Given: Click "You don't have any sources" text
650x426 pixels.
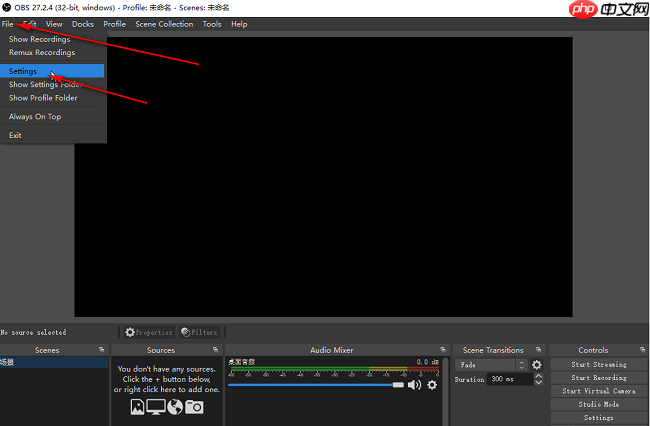Looking at the screenshot, I should tap(166, 369).
